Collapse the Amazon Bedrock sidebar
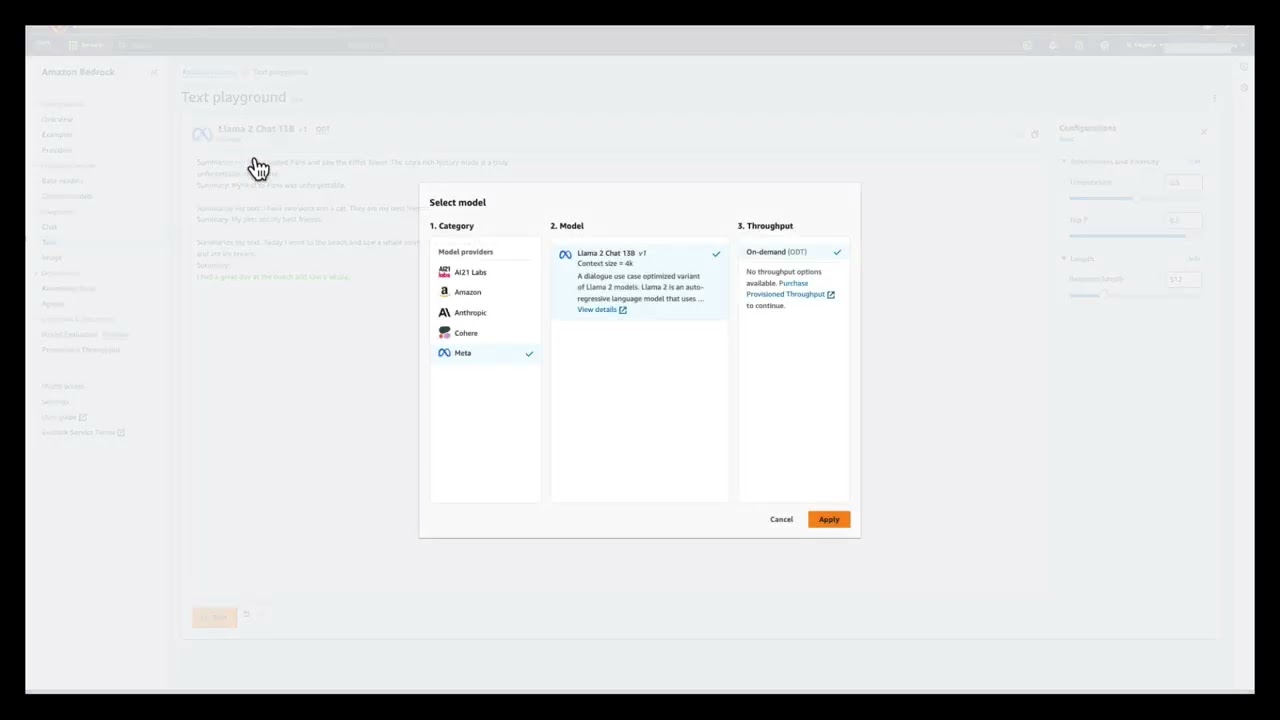1280x720 pixels. click(154, 72)
